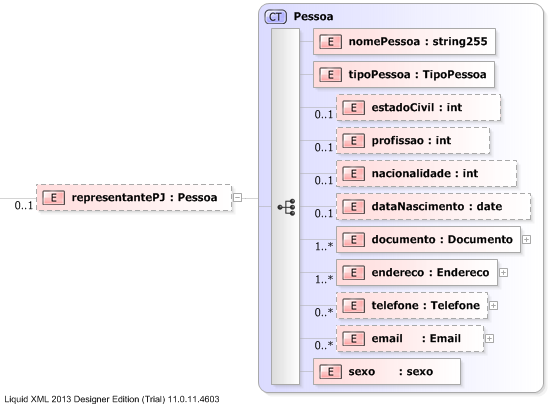Collapse the representantePJ node
This screenshot has width=557, height=404.
[237, 198]
